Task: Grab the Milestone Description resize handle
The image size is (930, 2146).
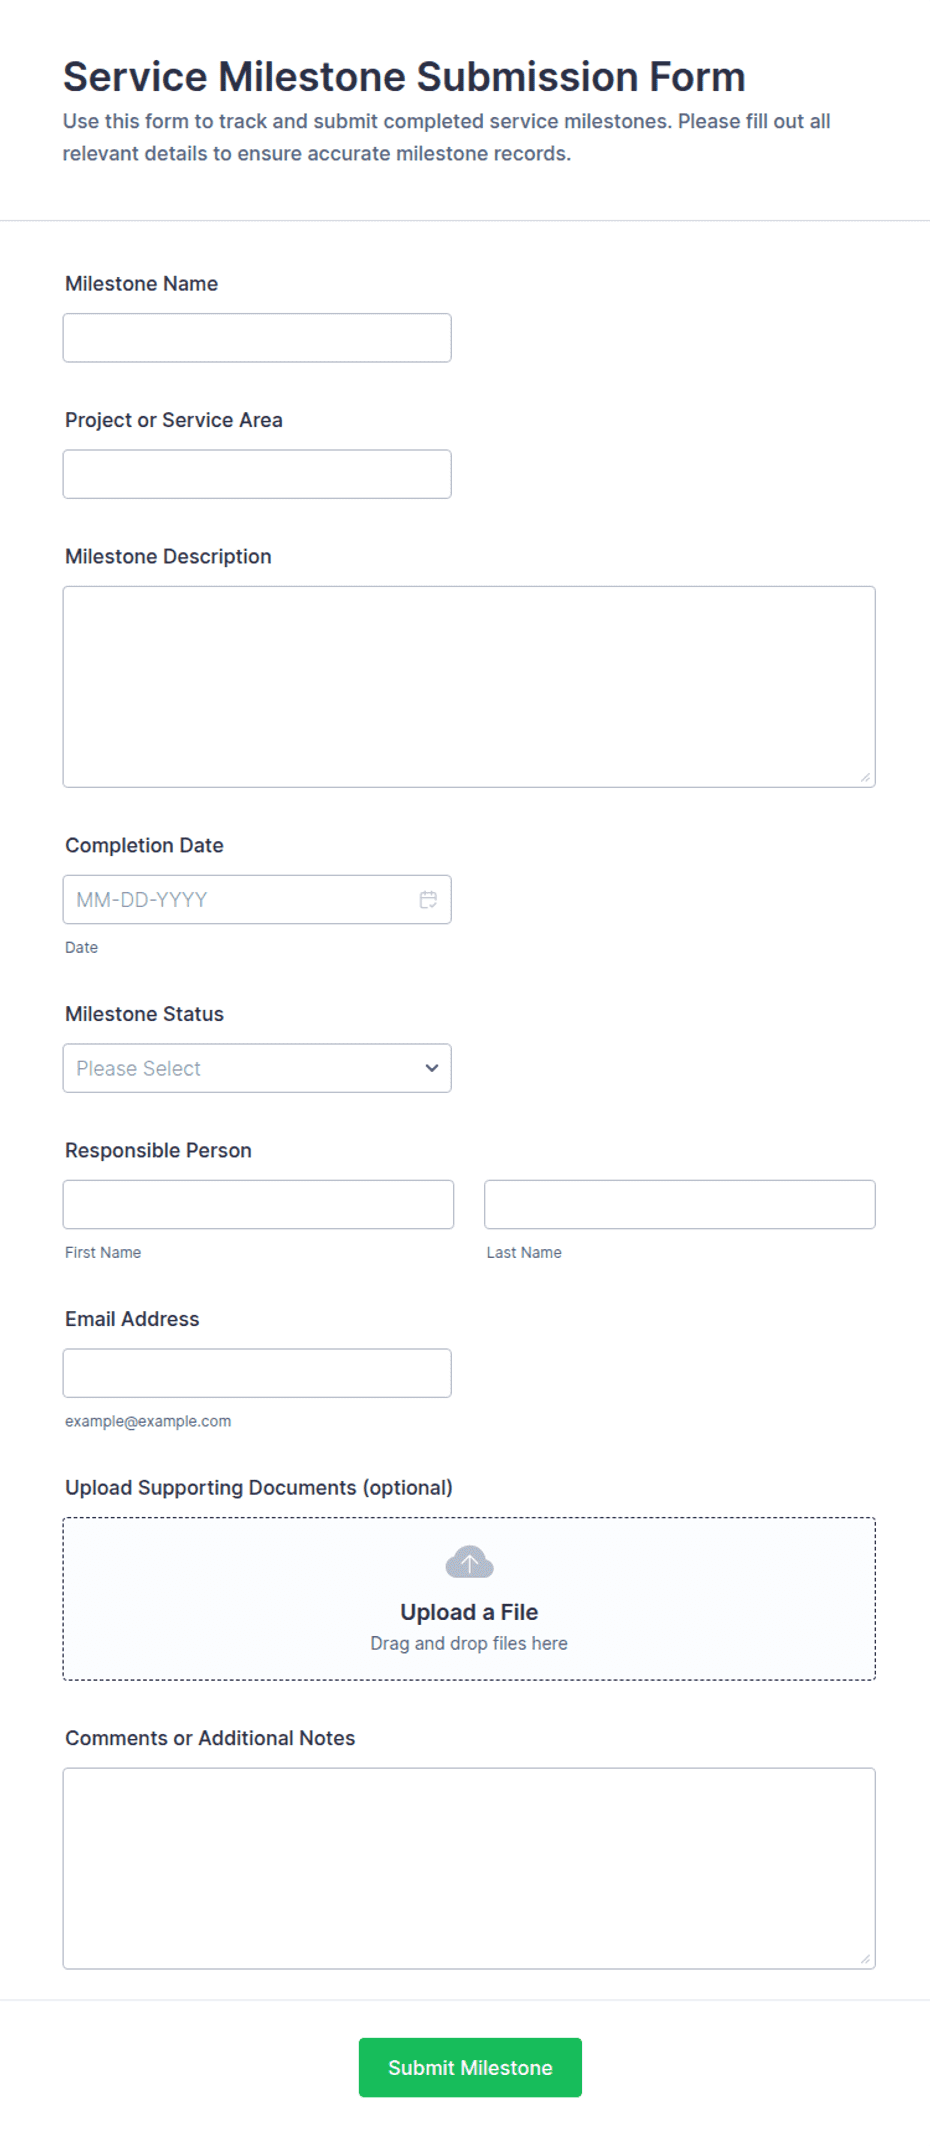Action: click(x=866, y=778)
